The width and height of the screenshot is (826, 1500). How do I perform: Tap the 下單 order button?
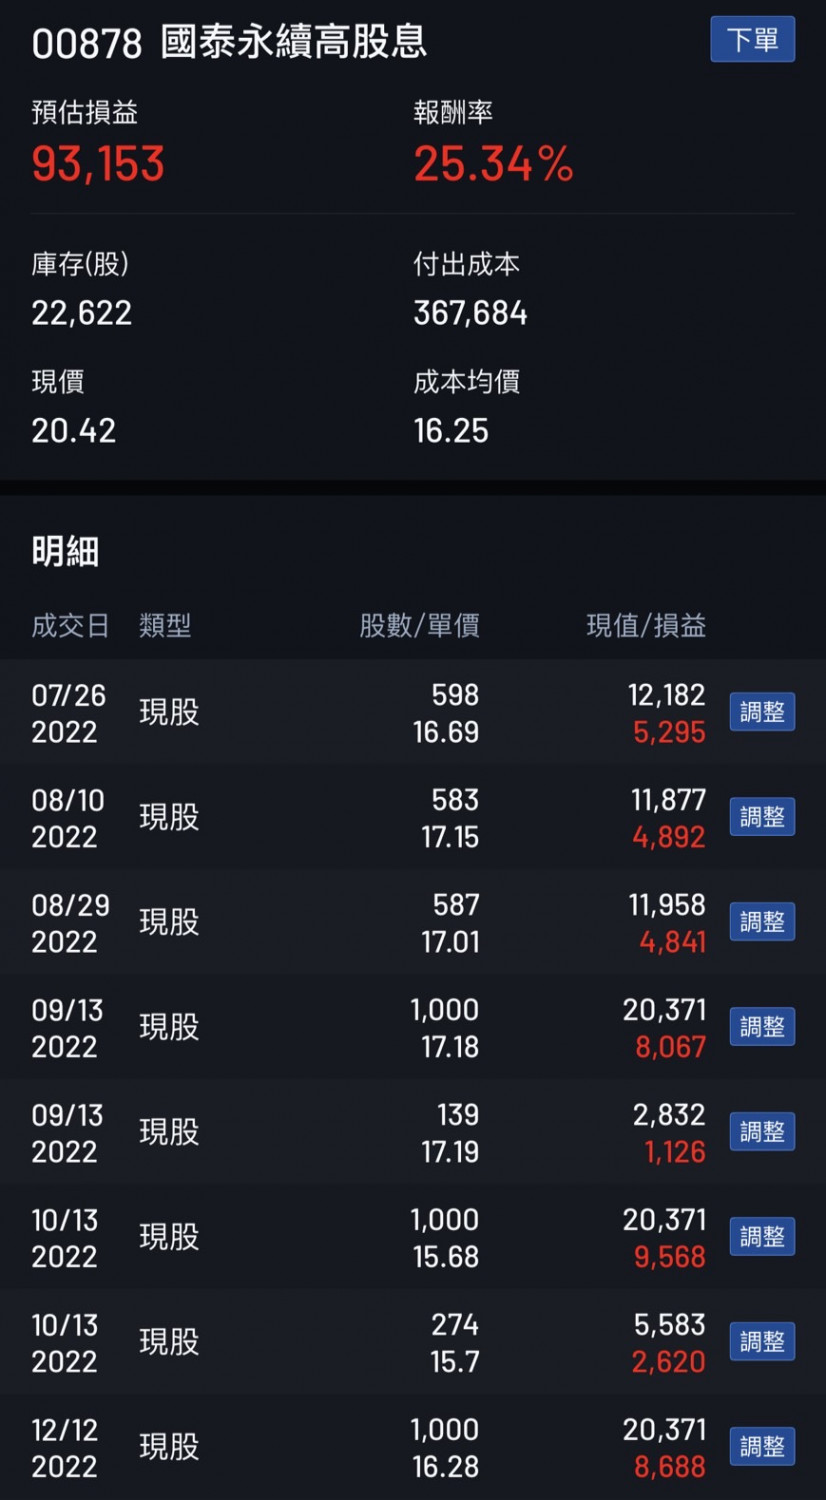click(752, 40)
